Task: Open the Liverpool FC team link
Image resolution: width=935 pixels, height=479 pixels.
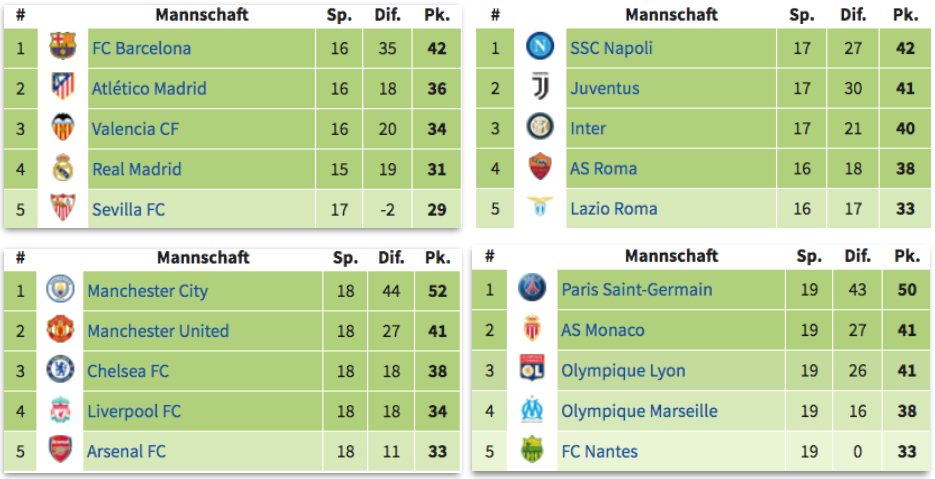Action: coord(134,412)
